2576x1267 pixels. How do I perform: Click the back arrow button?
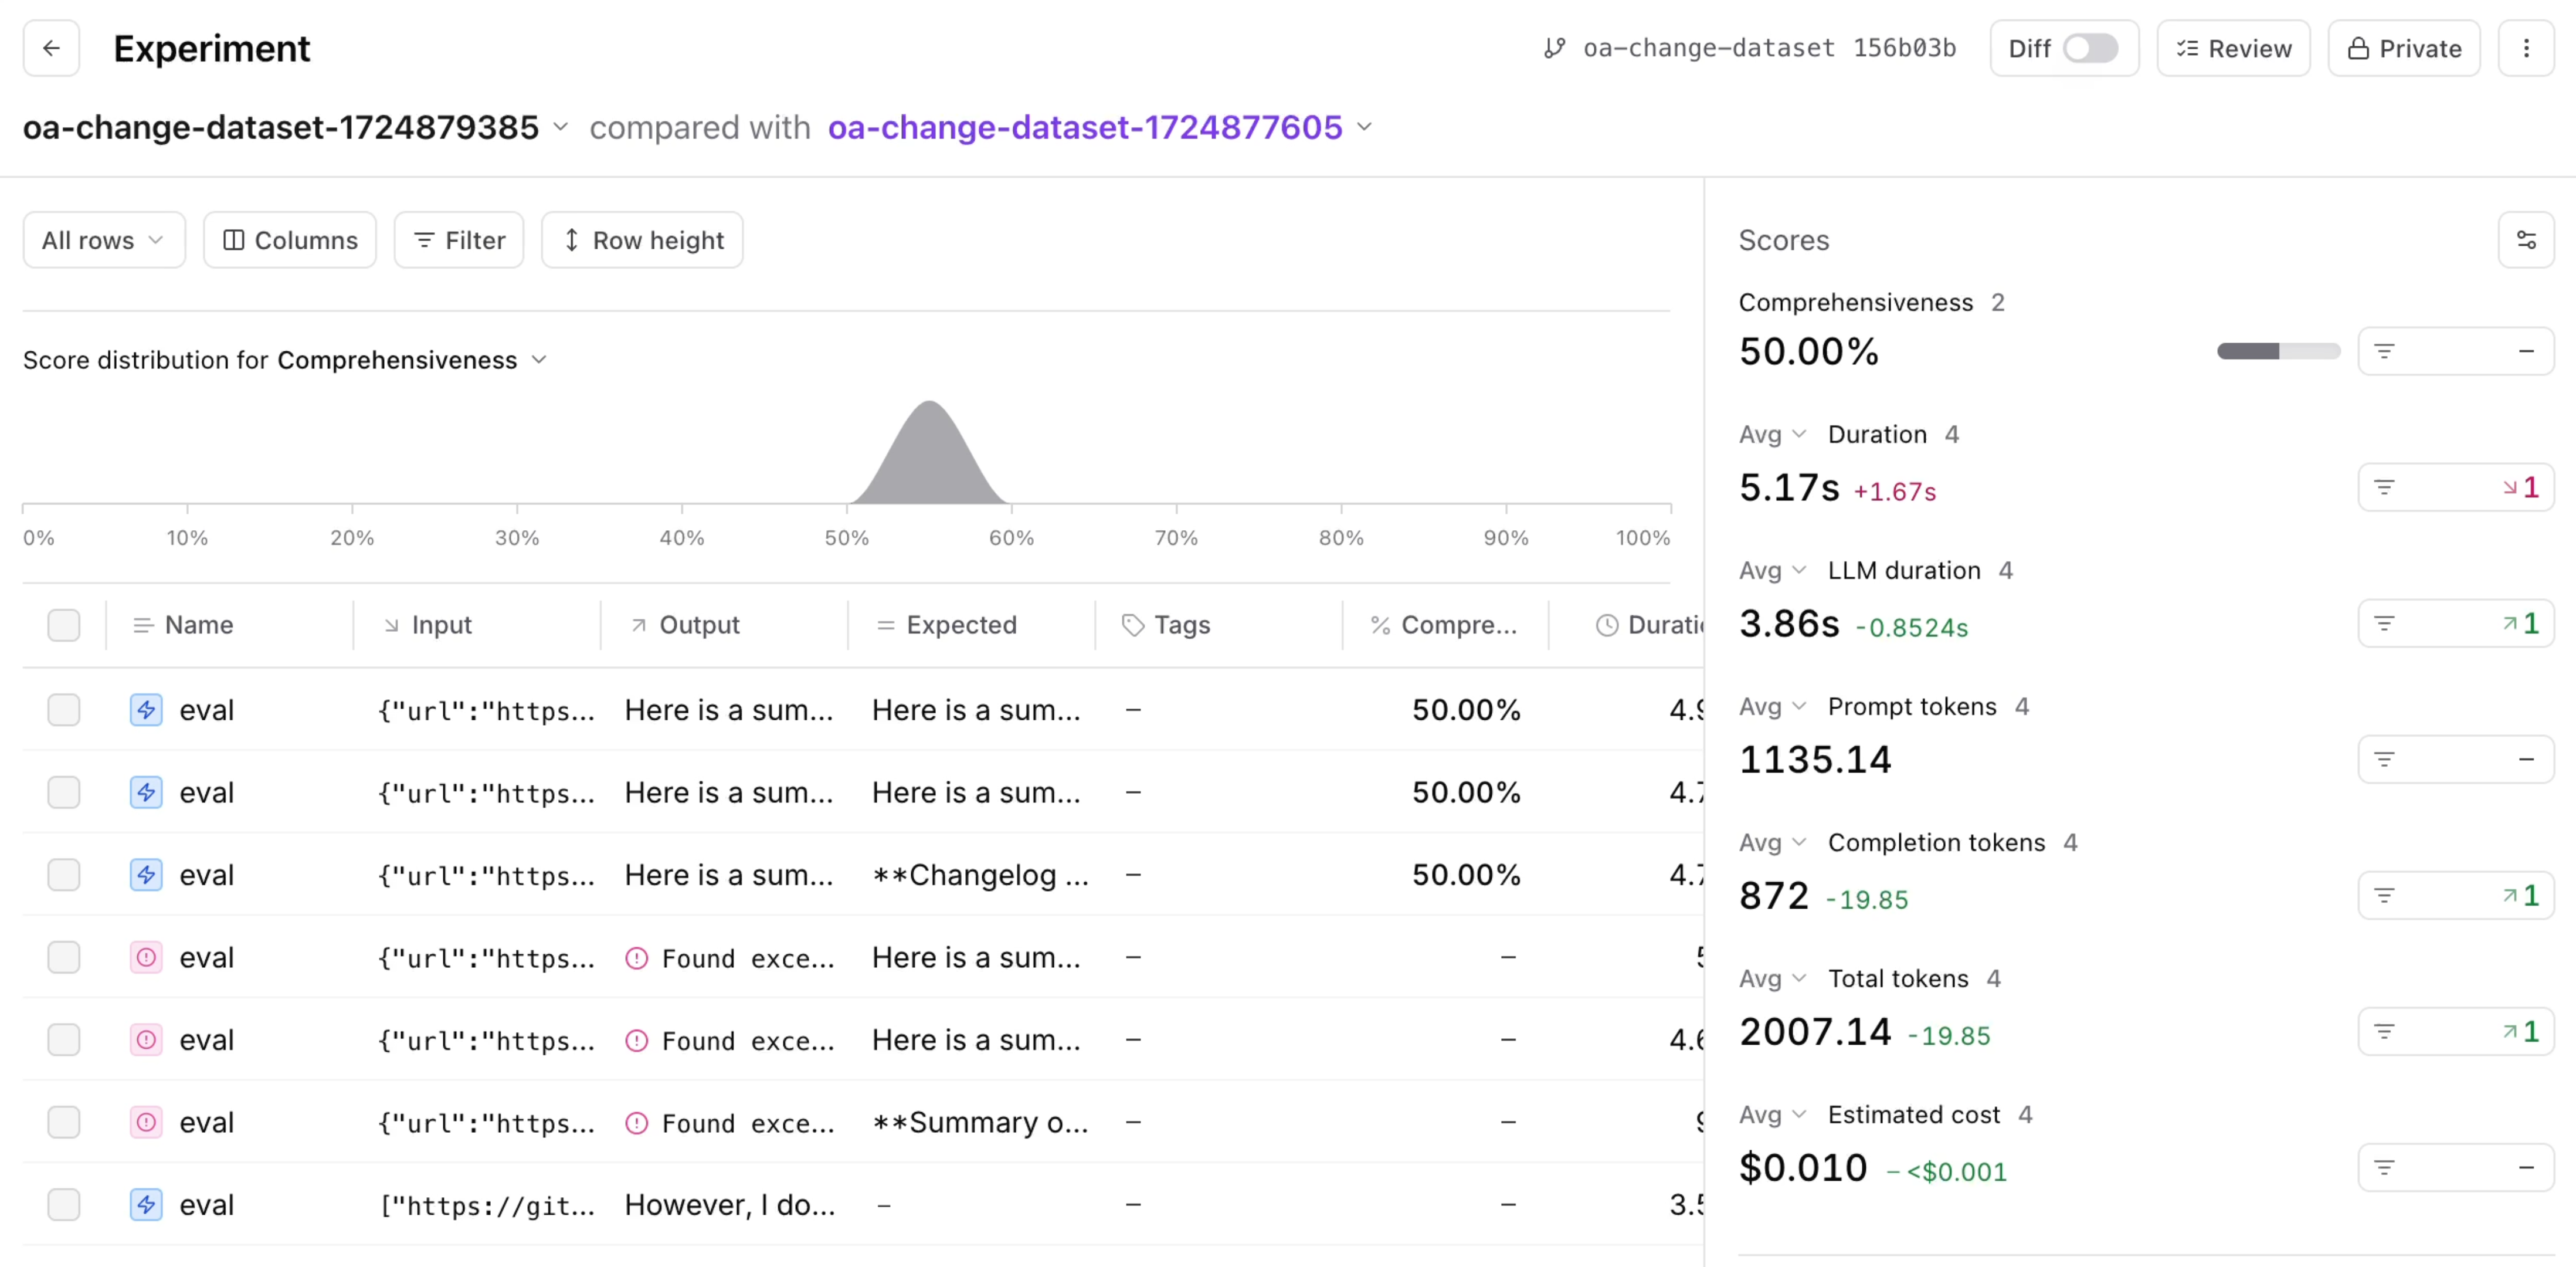(51, 48)
